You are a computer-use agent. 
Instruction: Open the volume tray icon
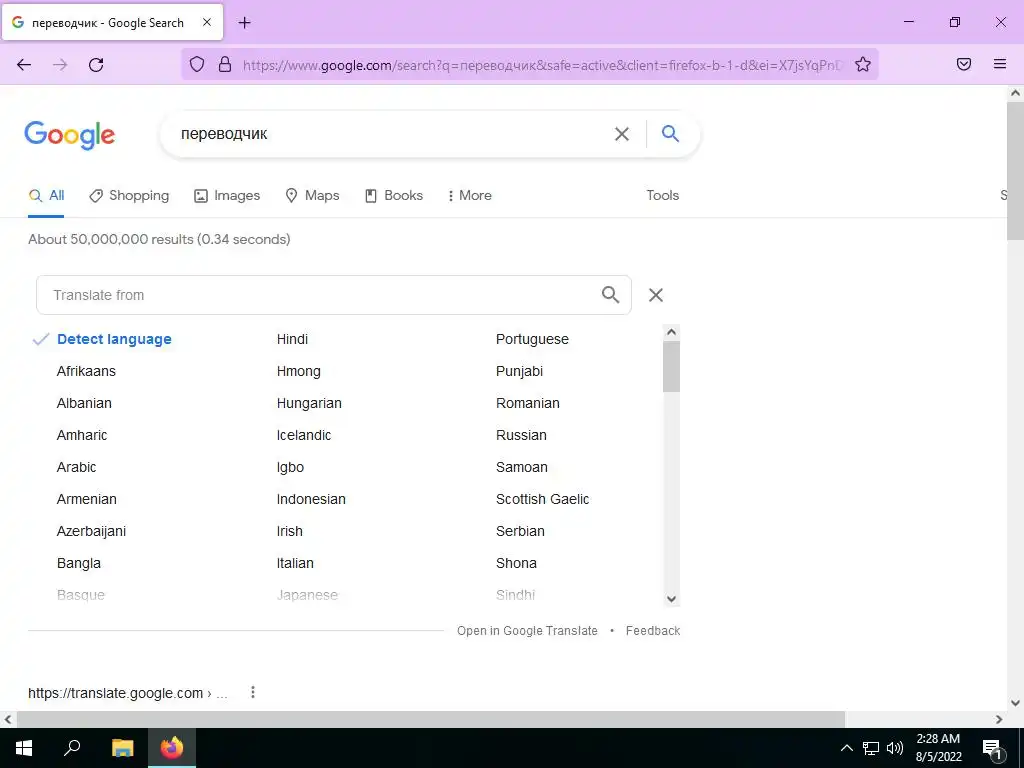click(895, 748)
